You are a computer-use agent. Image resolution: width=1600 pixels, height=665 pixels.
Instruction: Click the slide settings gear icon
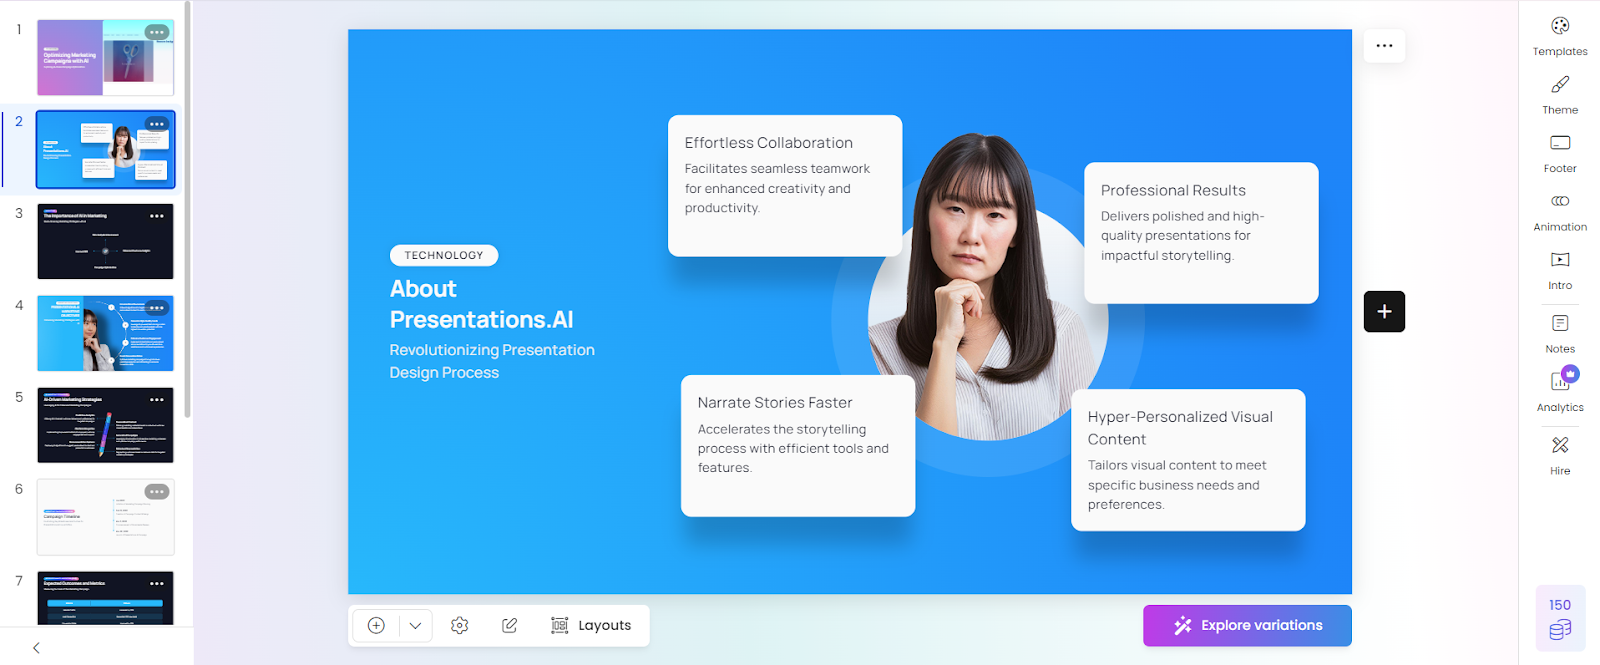pos(459,625)
